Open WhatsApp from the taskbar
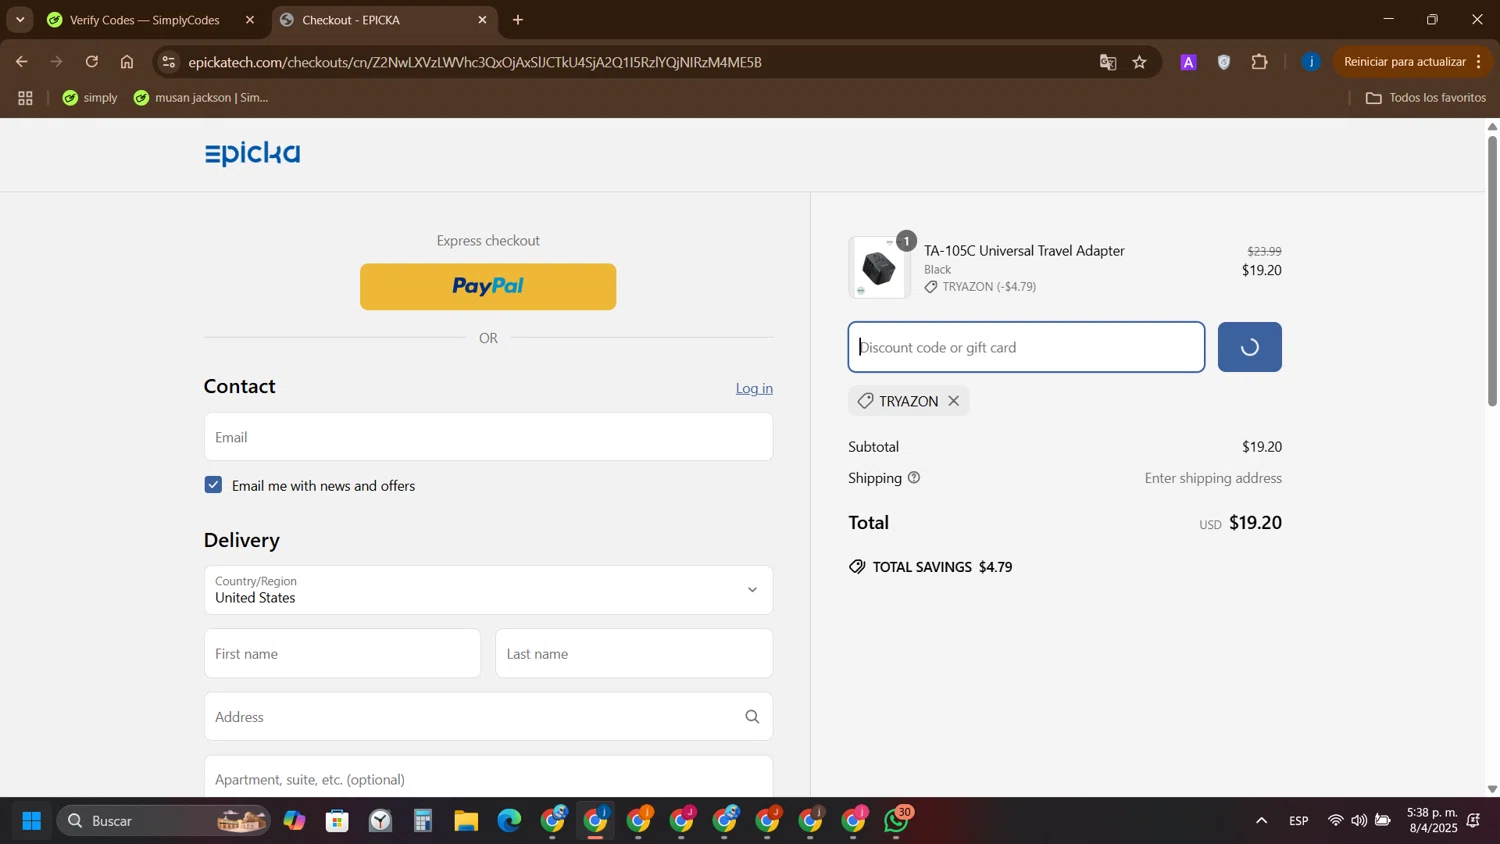Viewport: 1500px width, 844px height. click(898, 821)
